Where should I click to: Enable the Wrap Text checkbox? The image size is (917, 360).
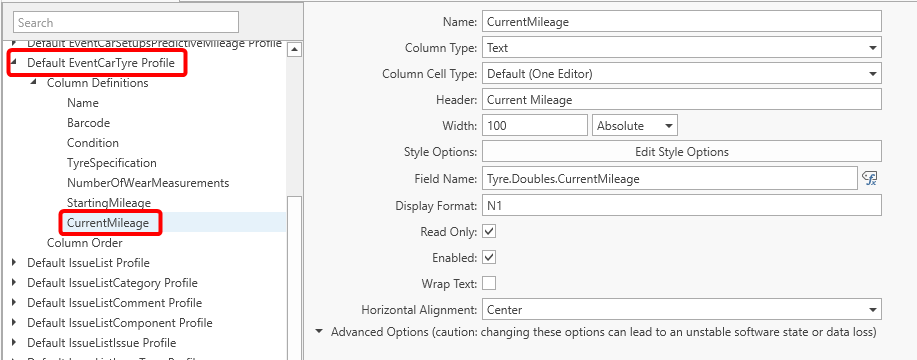[x=489, y=283]
